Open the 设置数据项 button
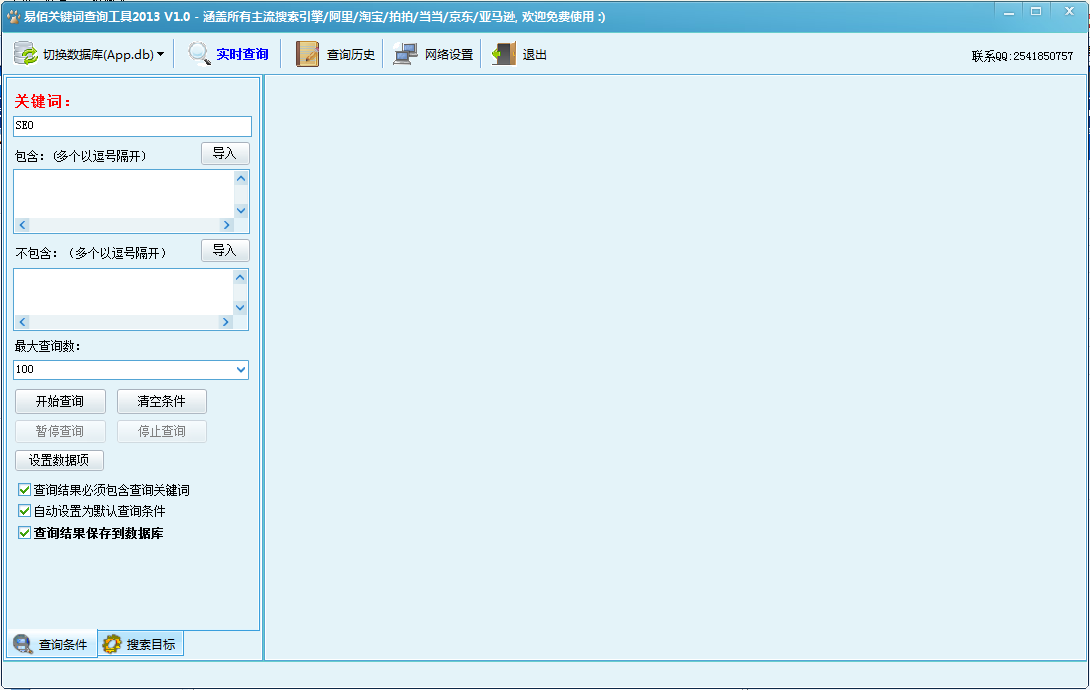The width and height of the screenshot is (1090, 690). (59, 460)
